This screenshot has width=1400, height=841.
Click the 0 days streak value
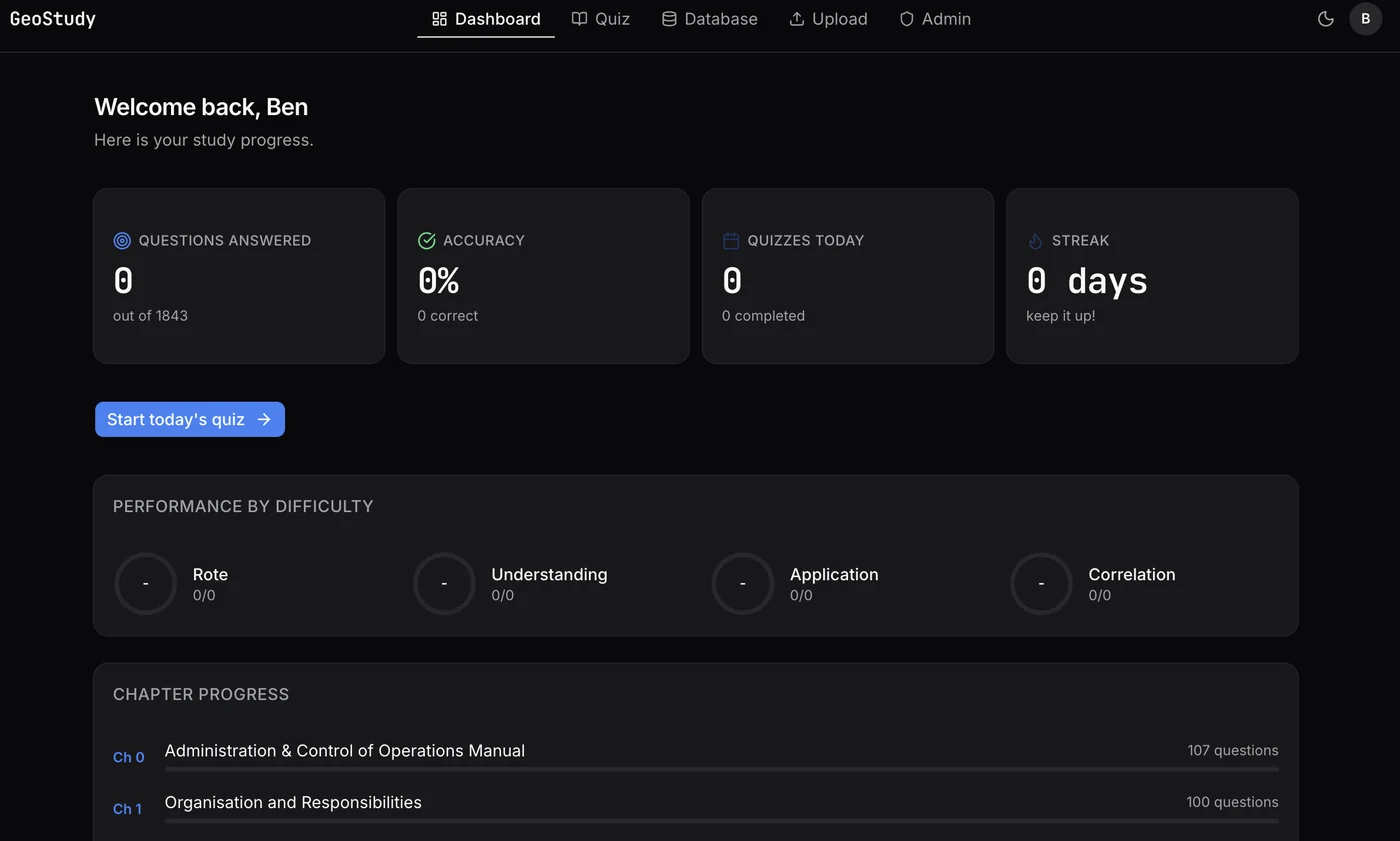(x=1087, y=281)
